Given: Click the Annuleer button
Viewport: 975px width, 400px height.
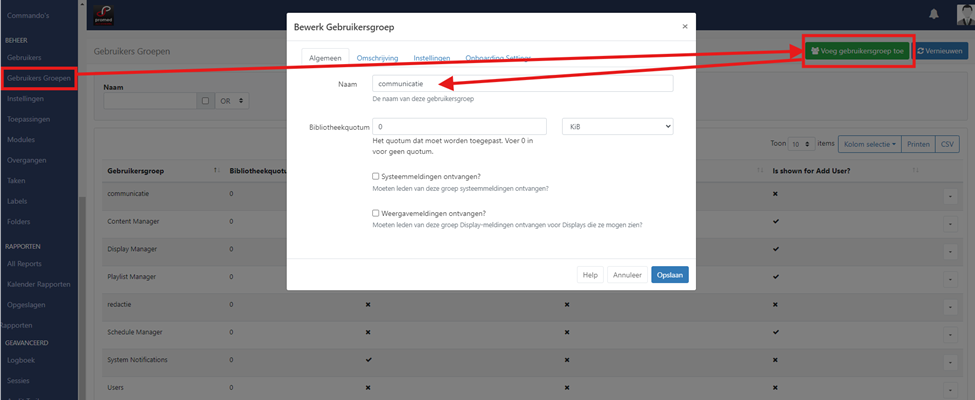Looking at the screenshot, I should [626, 274].
